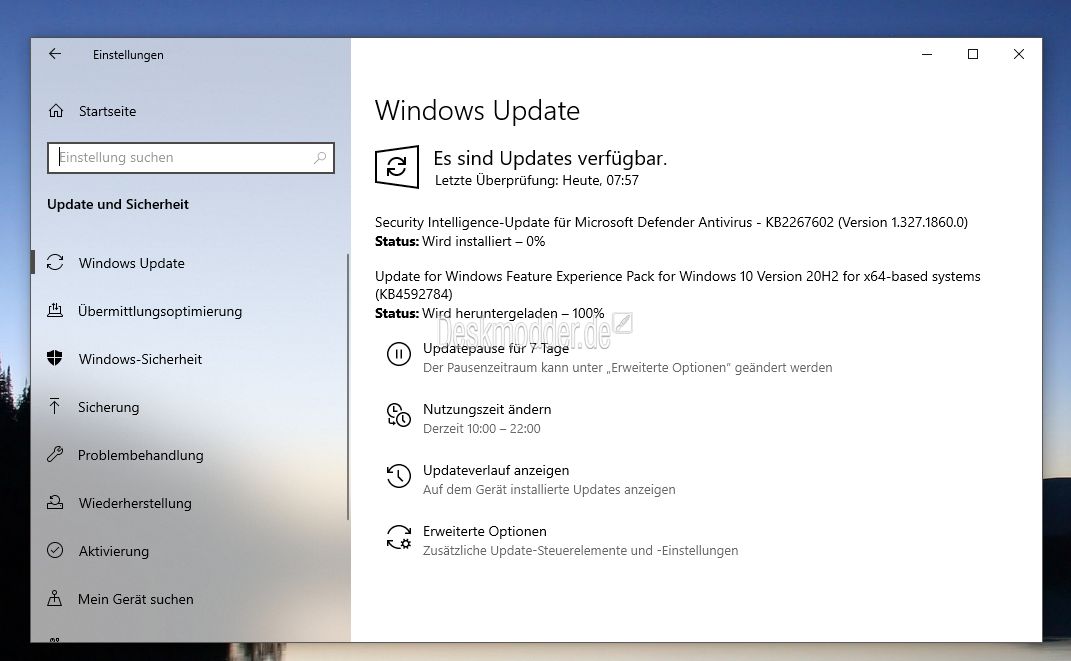The width and height of the screenshot is (1071, 661).
Task: Close the Einstellungen window
Action: [1018, 54]
